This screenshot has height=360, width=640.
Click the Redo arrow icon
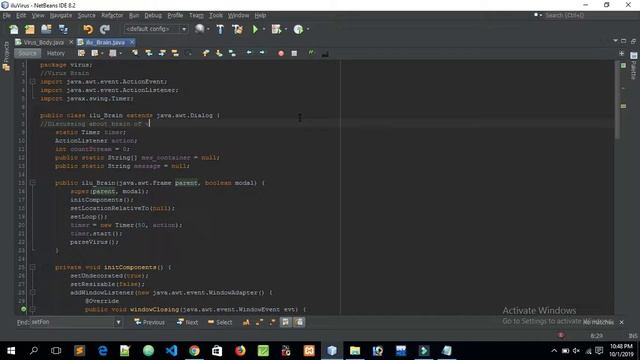[105, 29]
